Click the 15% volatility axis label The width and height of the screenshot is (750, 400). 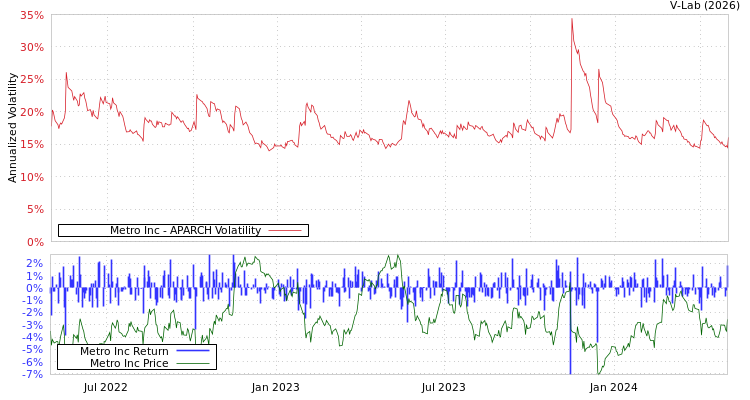(32, 145)
